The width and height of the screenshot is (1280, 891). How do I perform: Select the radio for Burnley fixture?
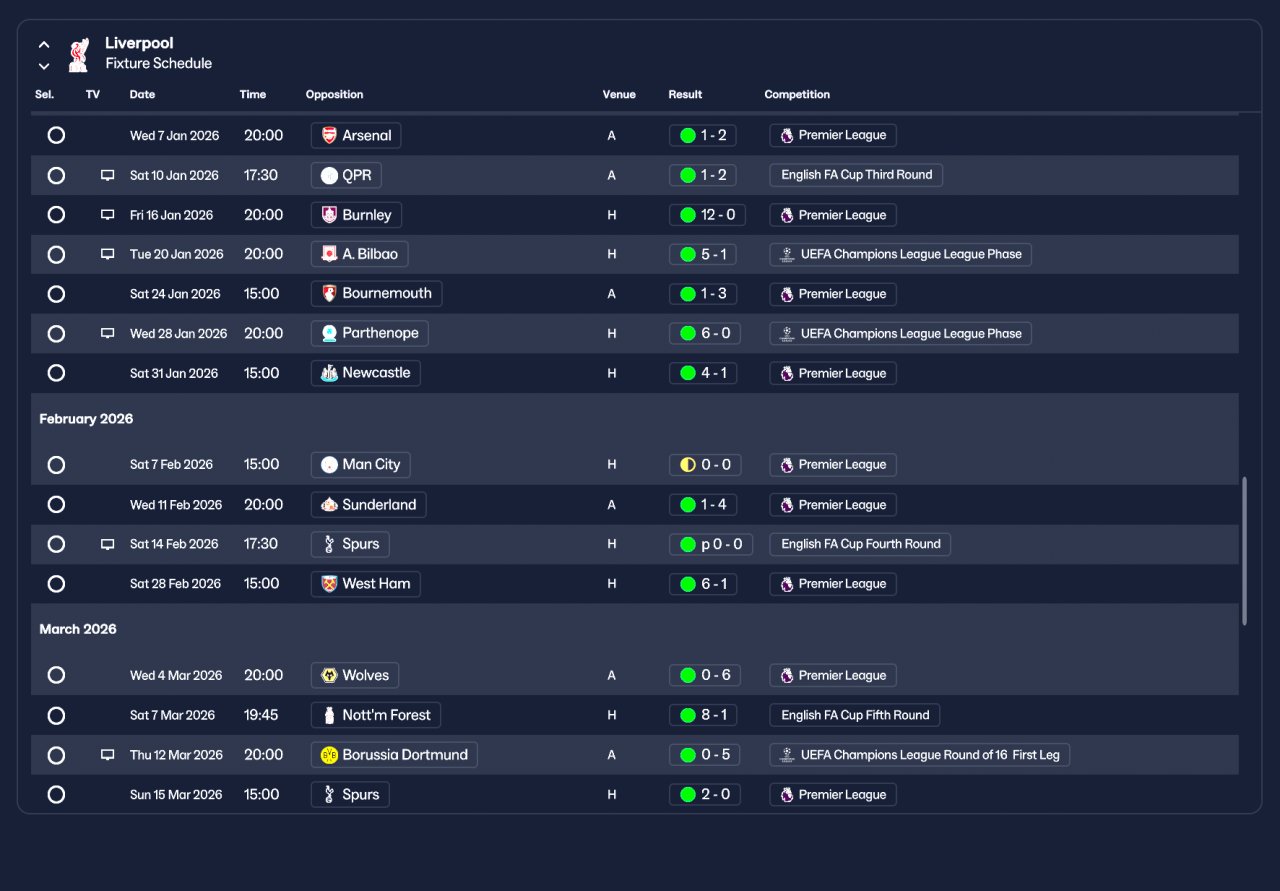pyautogui.click(x=56, y=215)
